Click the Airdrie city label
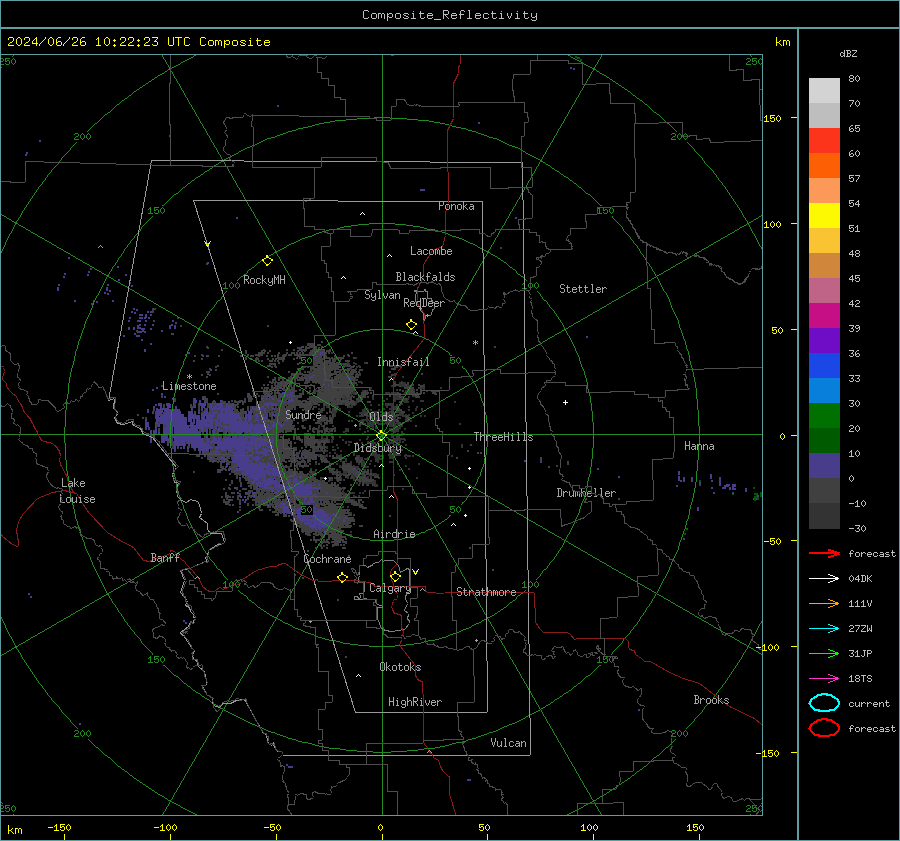The height and width of the screenshot is (841, 900). tap(394, 534)
